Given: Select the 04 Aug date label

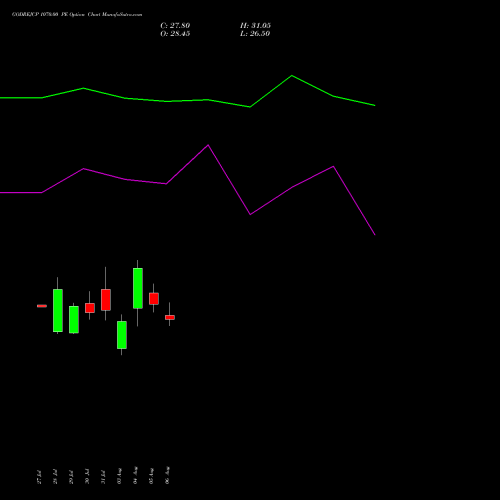Looking at the screenshot, I should click(x=135, y=475).
